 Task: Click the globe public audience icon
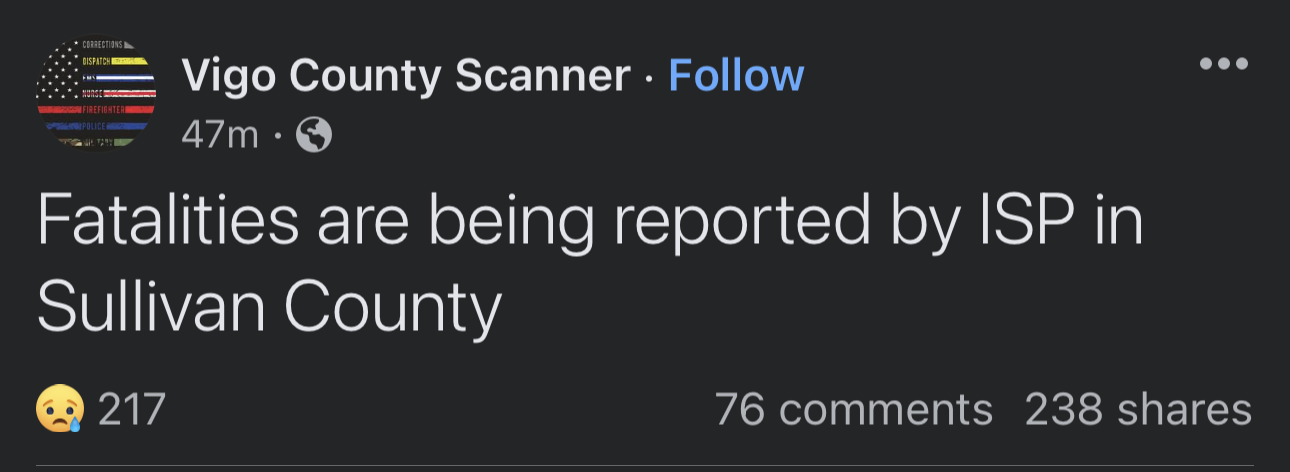pyautogui.click(x=314, y=135)
